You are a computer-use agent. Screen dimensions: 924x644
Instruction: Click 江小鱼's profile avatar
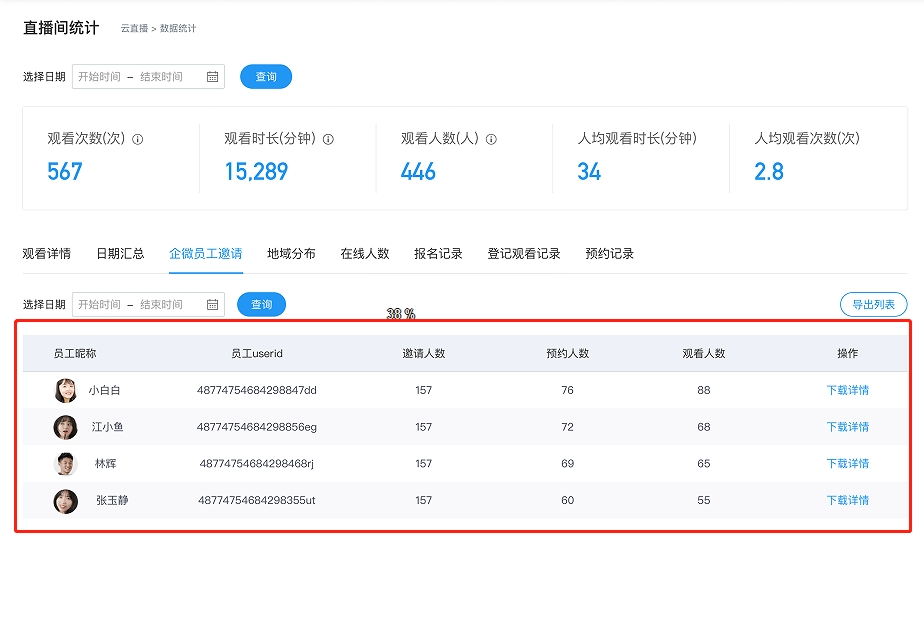point(67,427)
